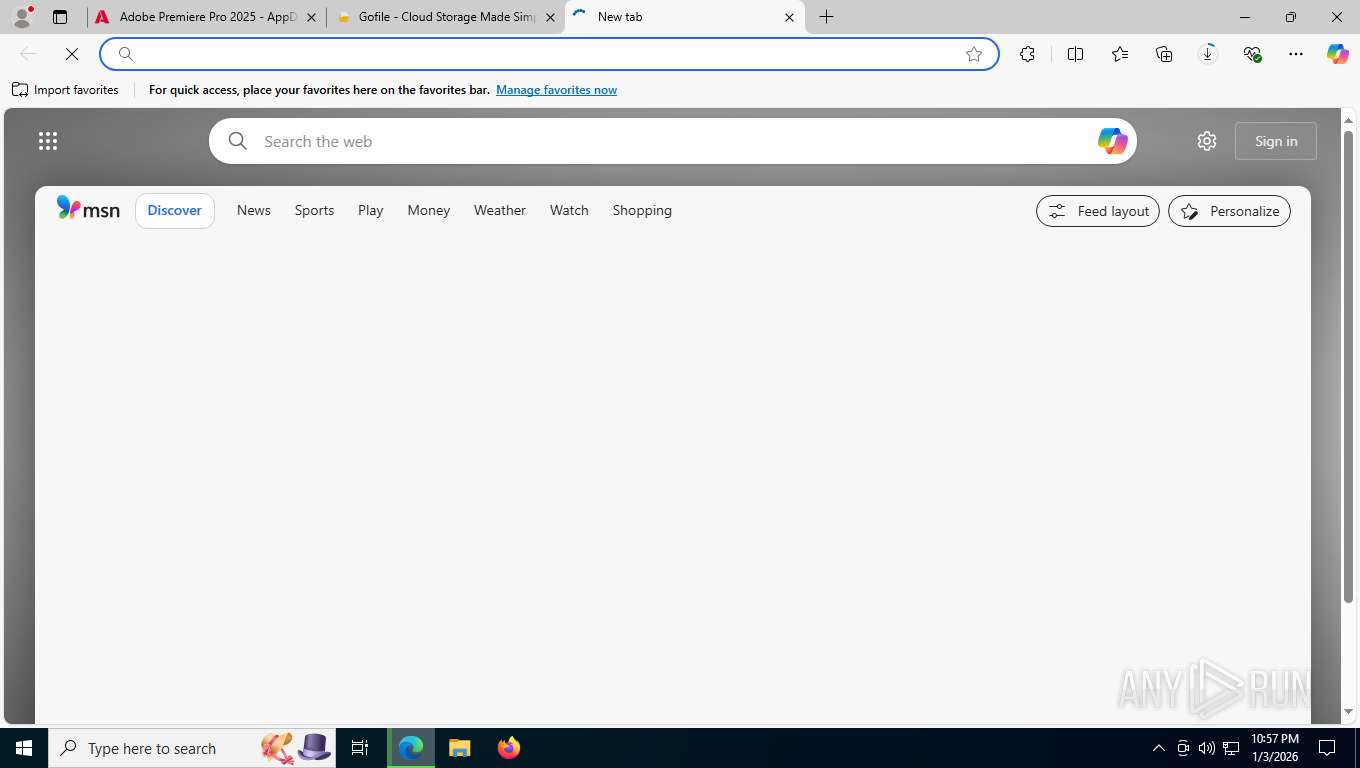Click the page vertical scrollbar thumb

[1348, 366]
